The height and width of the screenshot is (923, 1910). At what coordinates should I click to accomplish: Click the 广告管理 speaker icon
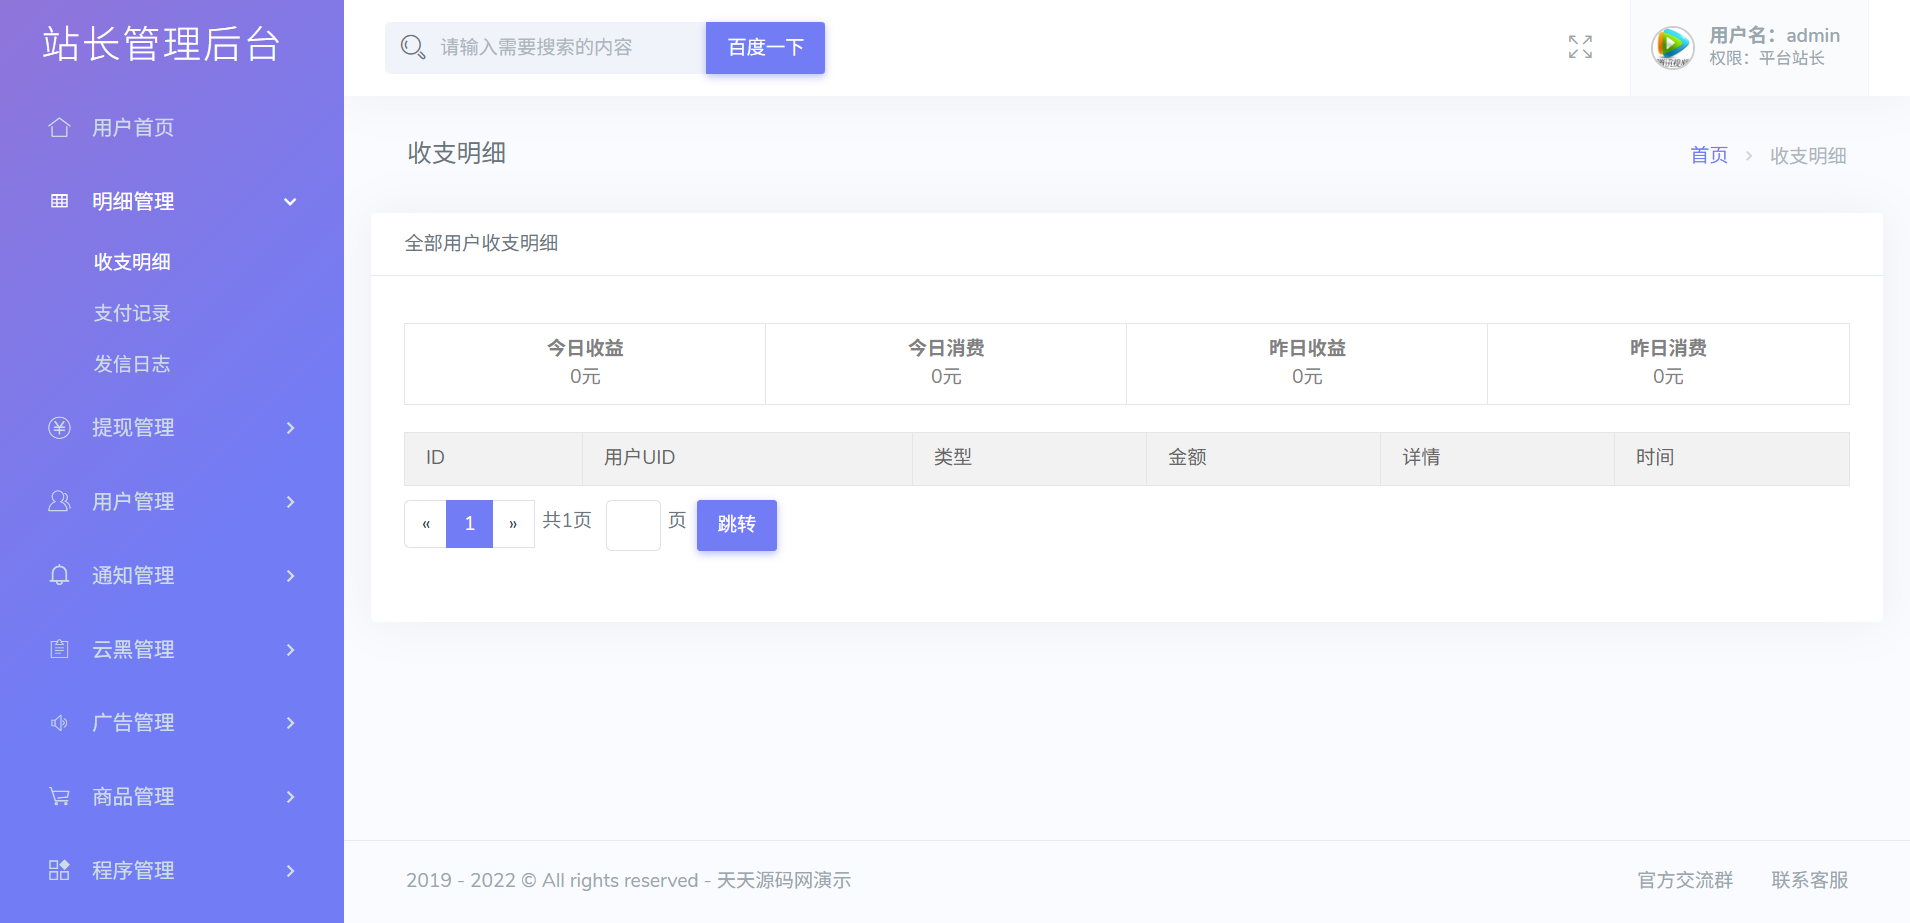pyautogui.click(x=59, y=722)
